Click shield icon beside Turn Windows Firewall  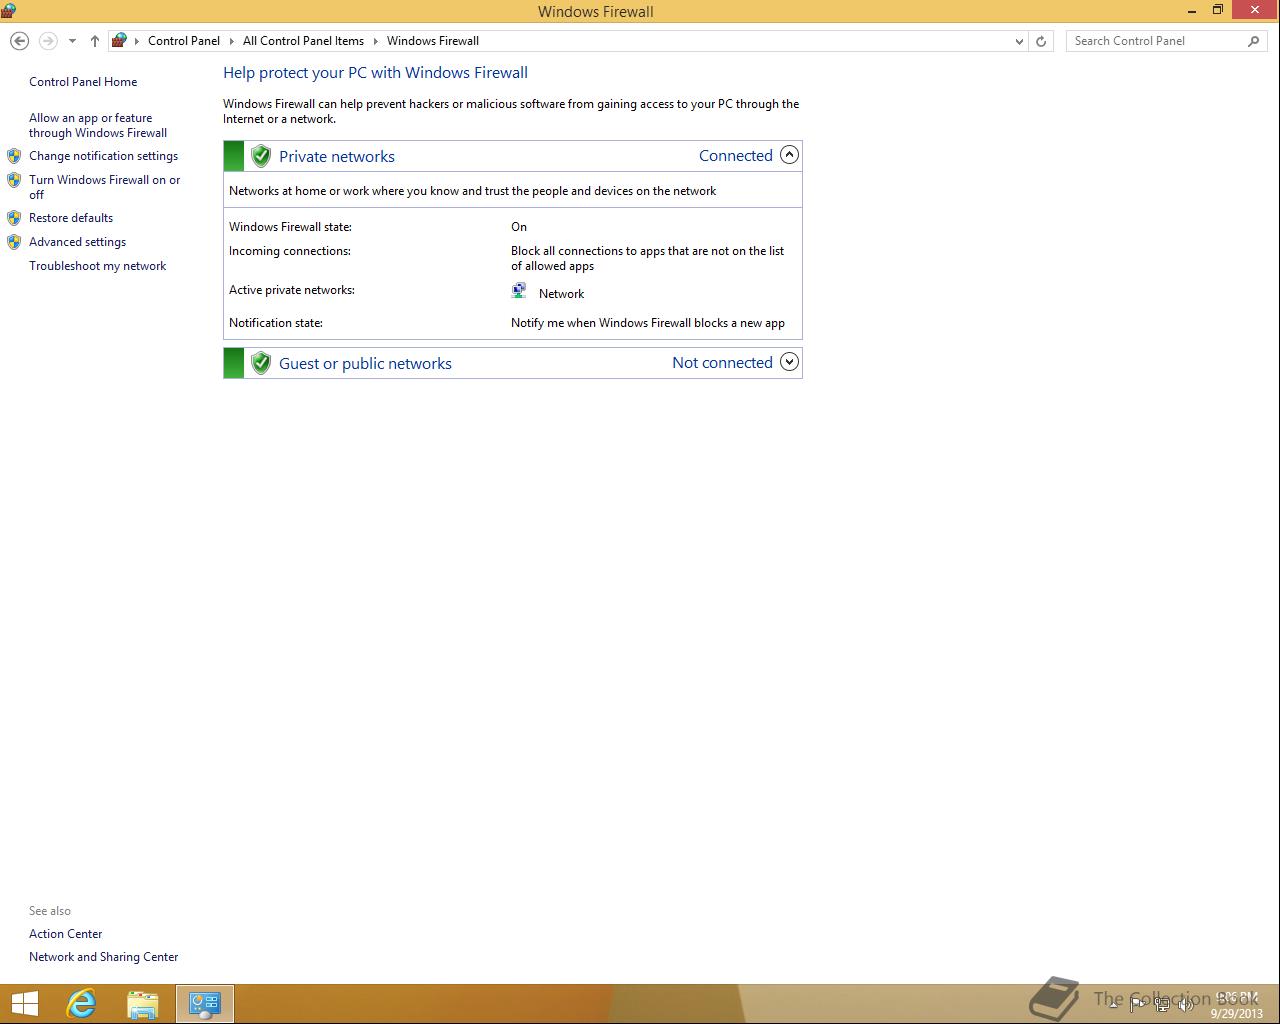(14, 180)
